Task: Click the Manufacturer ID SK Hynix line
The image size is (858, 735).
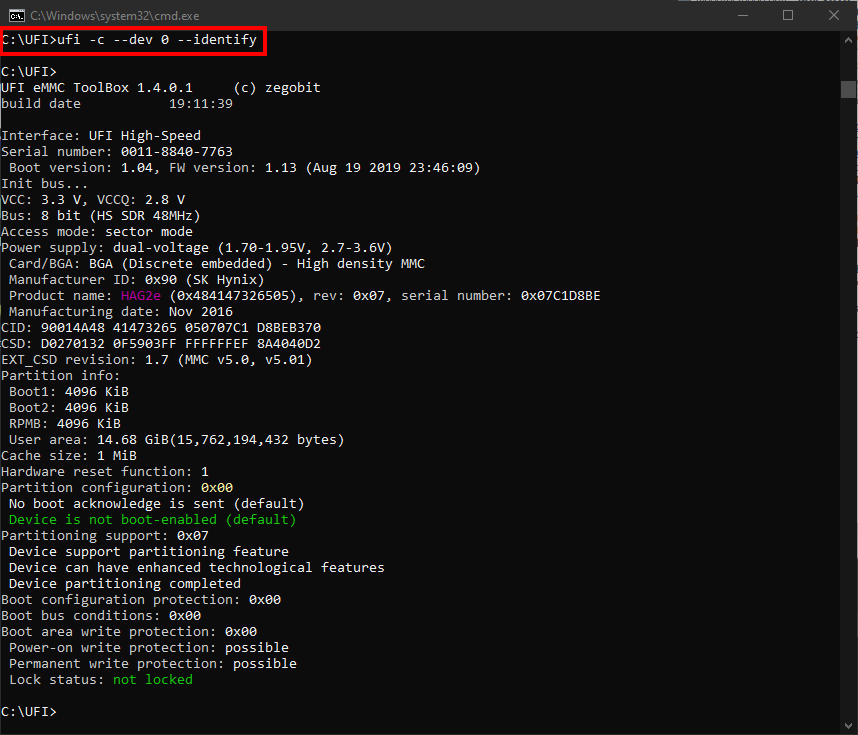Action: [x=136, y=280]
